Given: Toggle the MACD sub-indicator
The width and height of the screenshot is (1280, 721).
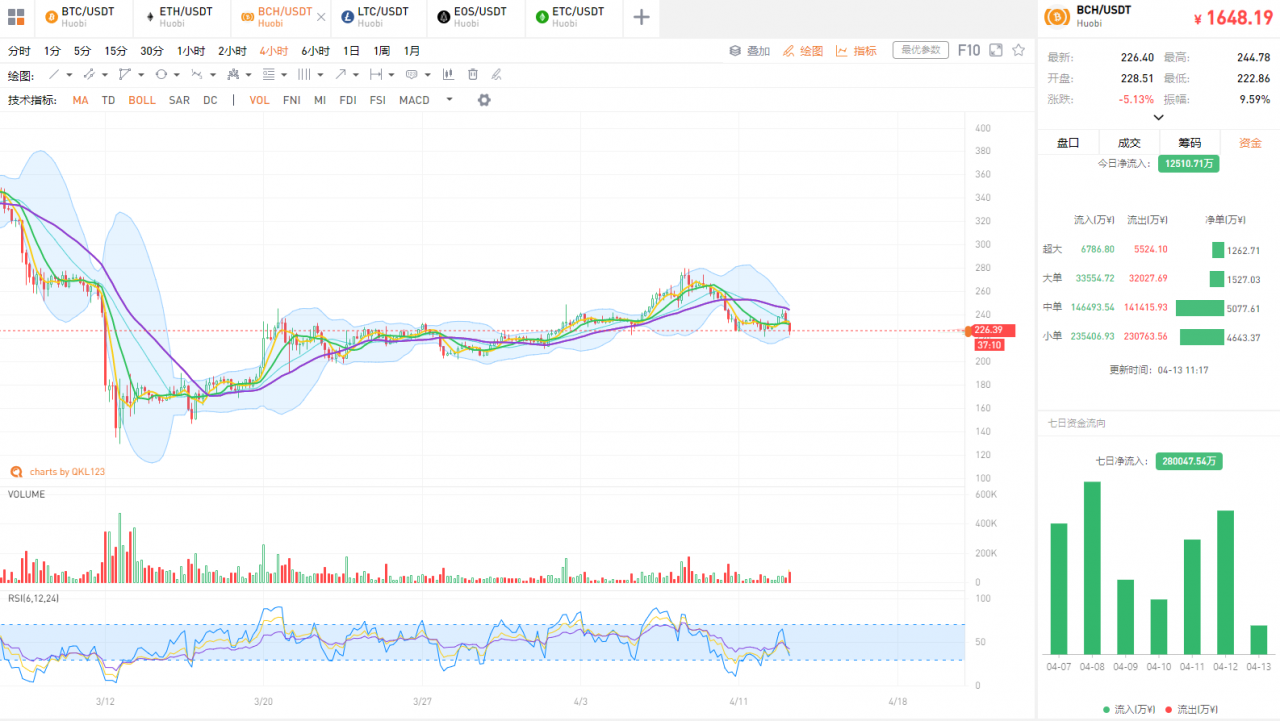Looking at the screenshot, I should coord(414,100).
